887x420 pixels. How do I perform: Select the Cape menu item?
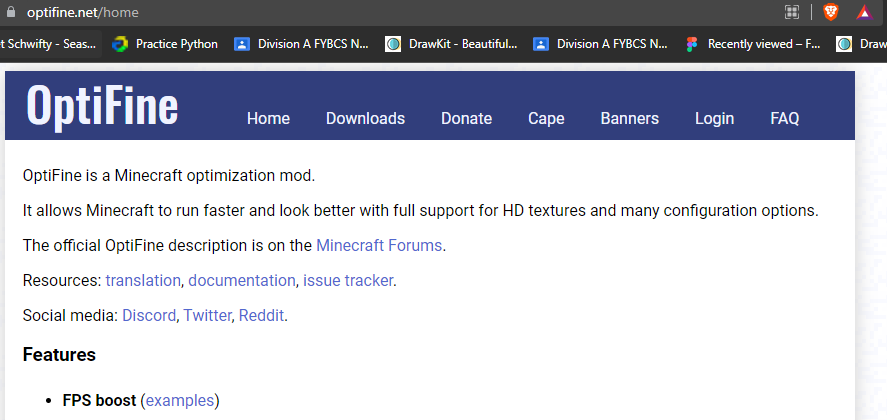[x=546, y=118]
